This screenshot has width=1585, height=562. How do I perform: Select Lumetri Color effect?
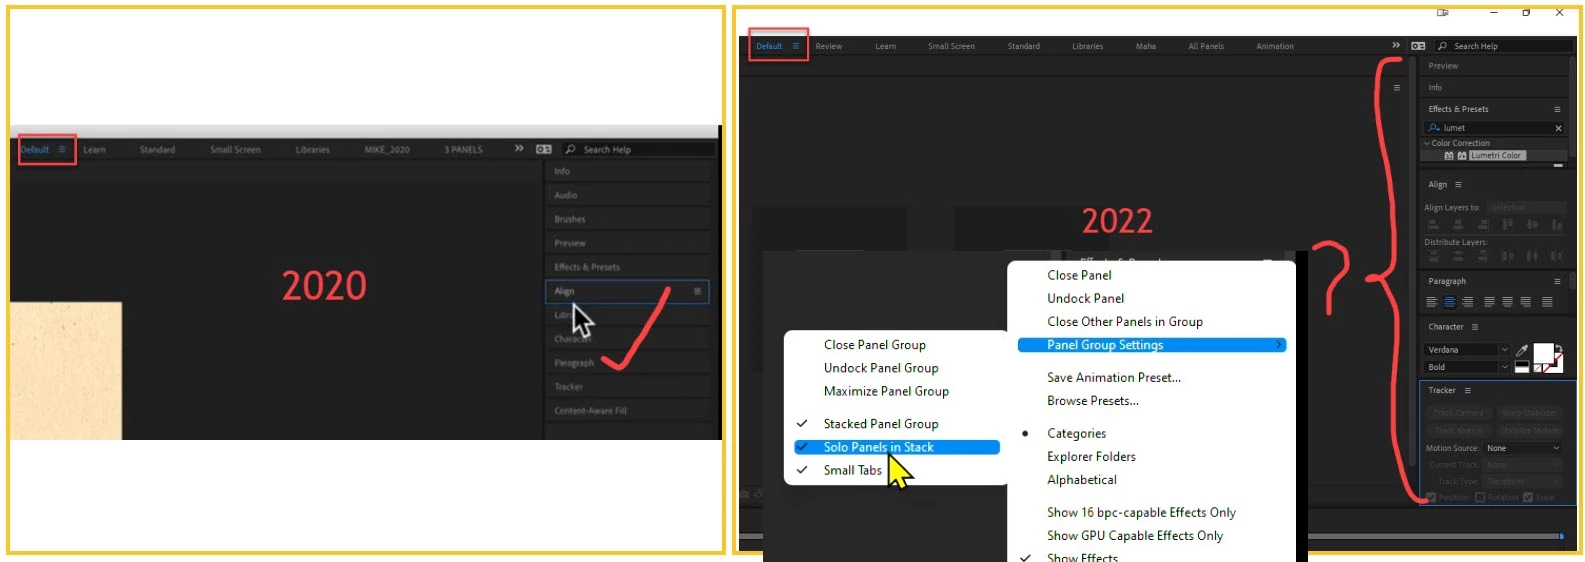point(1497,155)
